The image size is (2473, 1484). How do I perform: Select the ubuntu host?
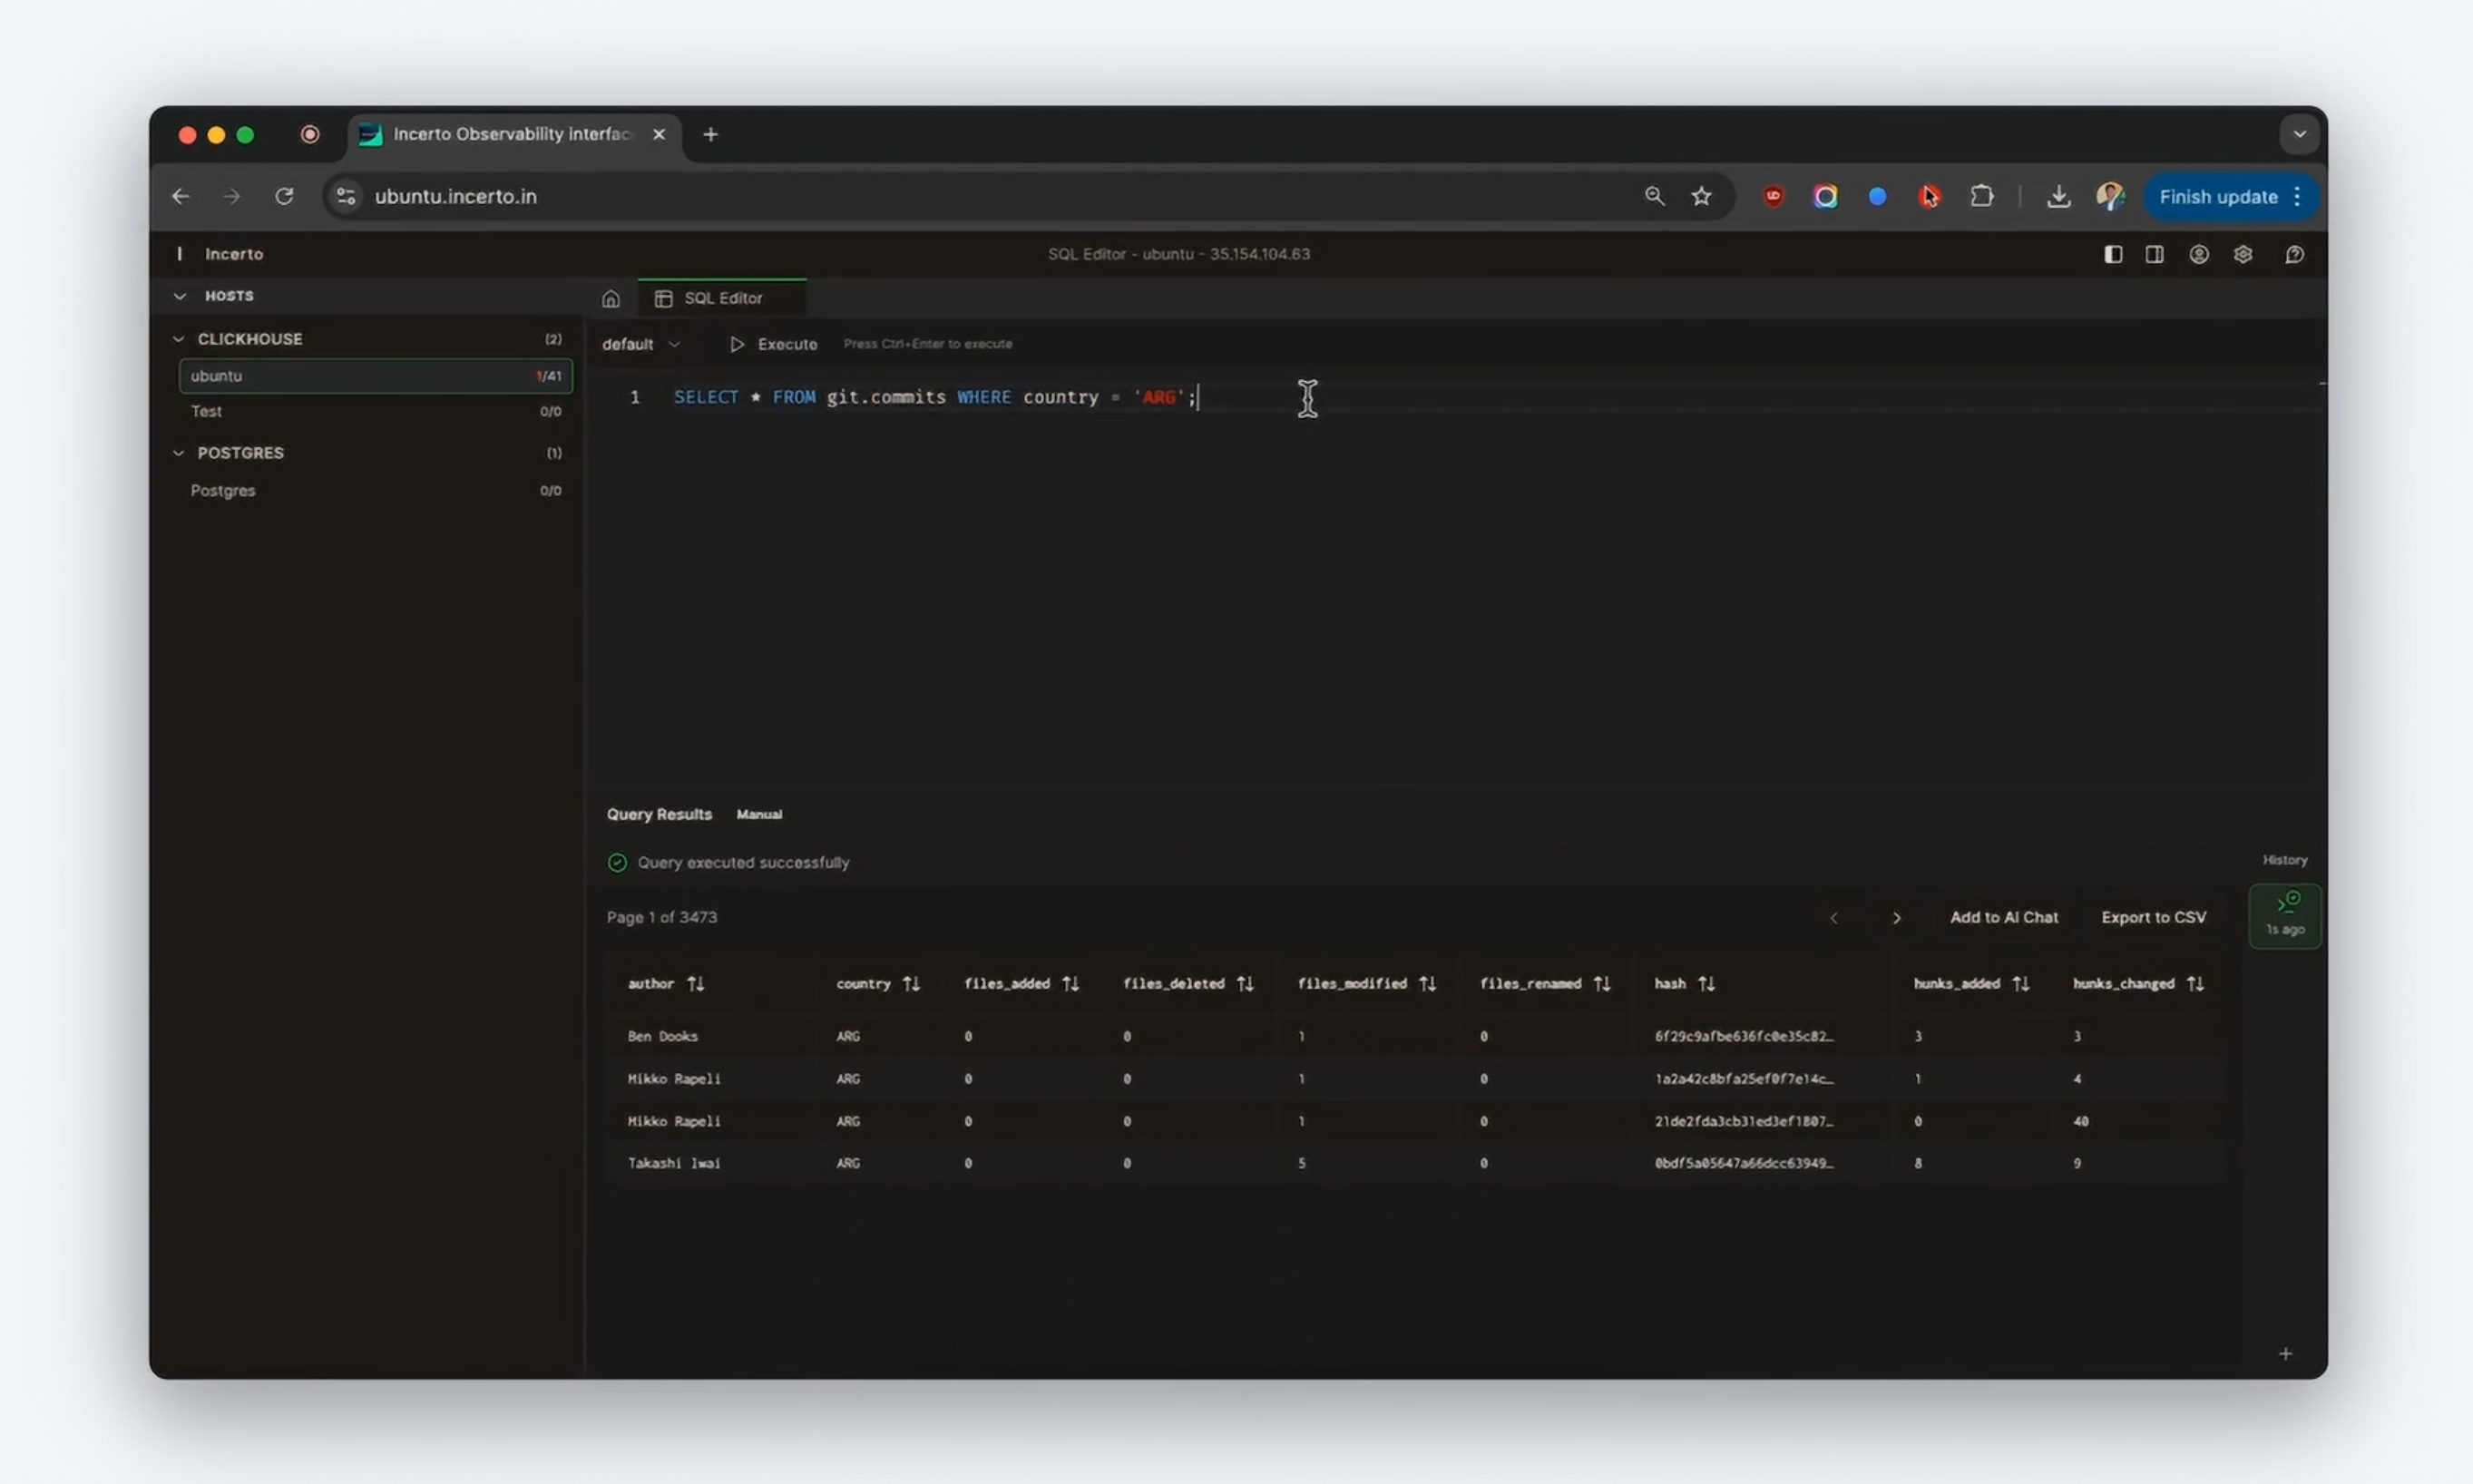point(375,376)
